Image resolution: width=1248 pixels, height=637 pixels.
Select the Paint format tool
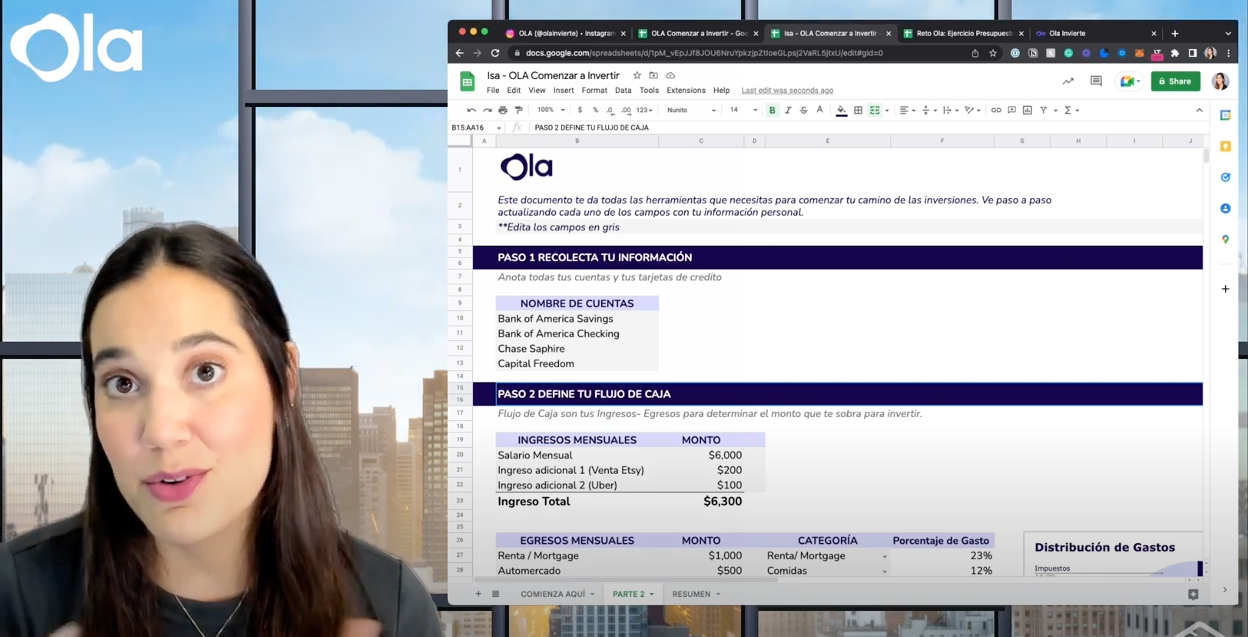(x=518, y=110)
